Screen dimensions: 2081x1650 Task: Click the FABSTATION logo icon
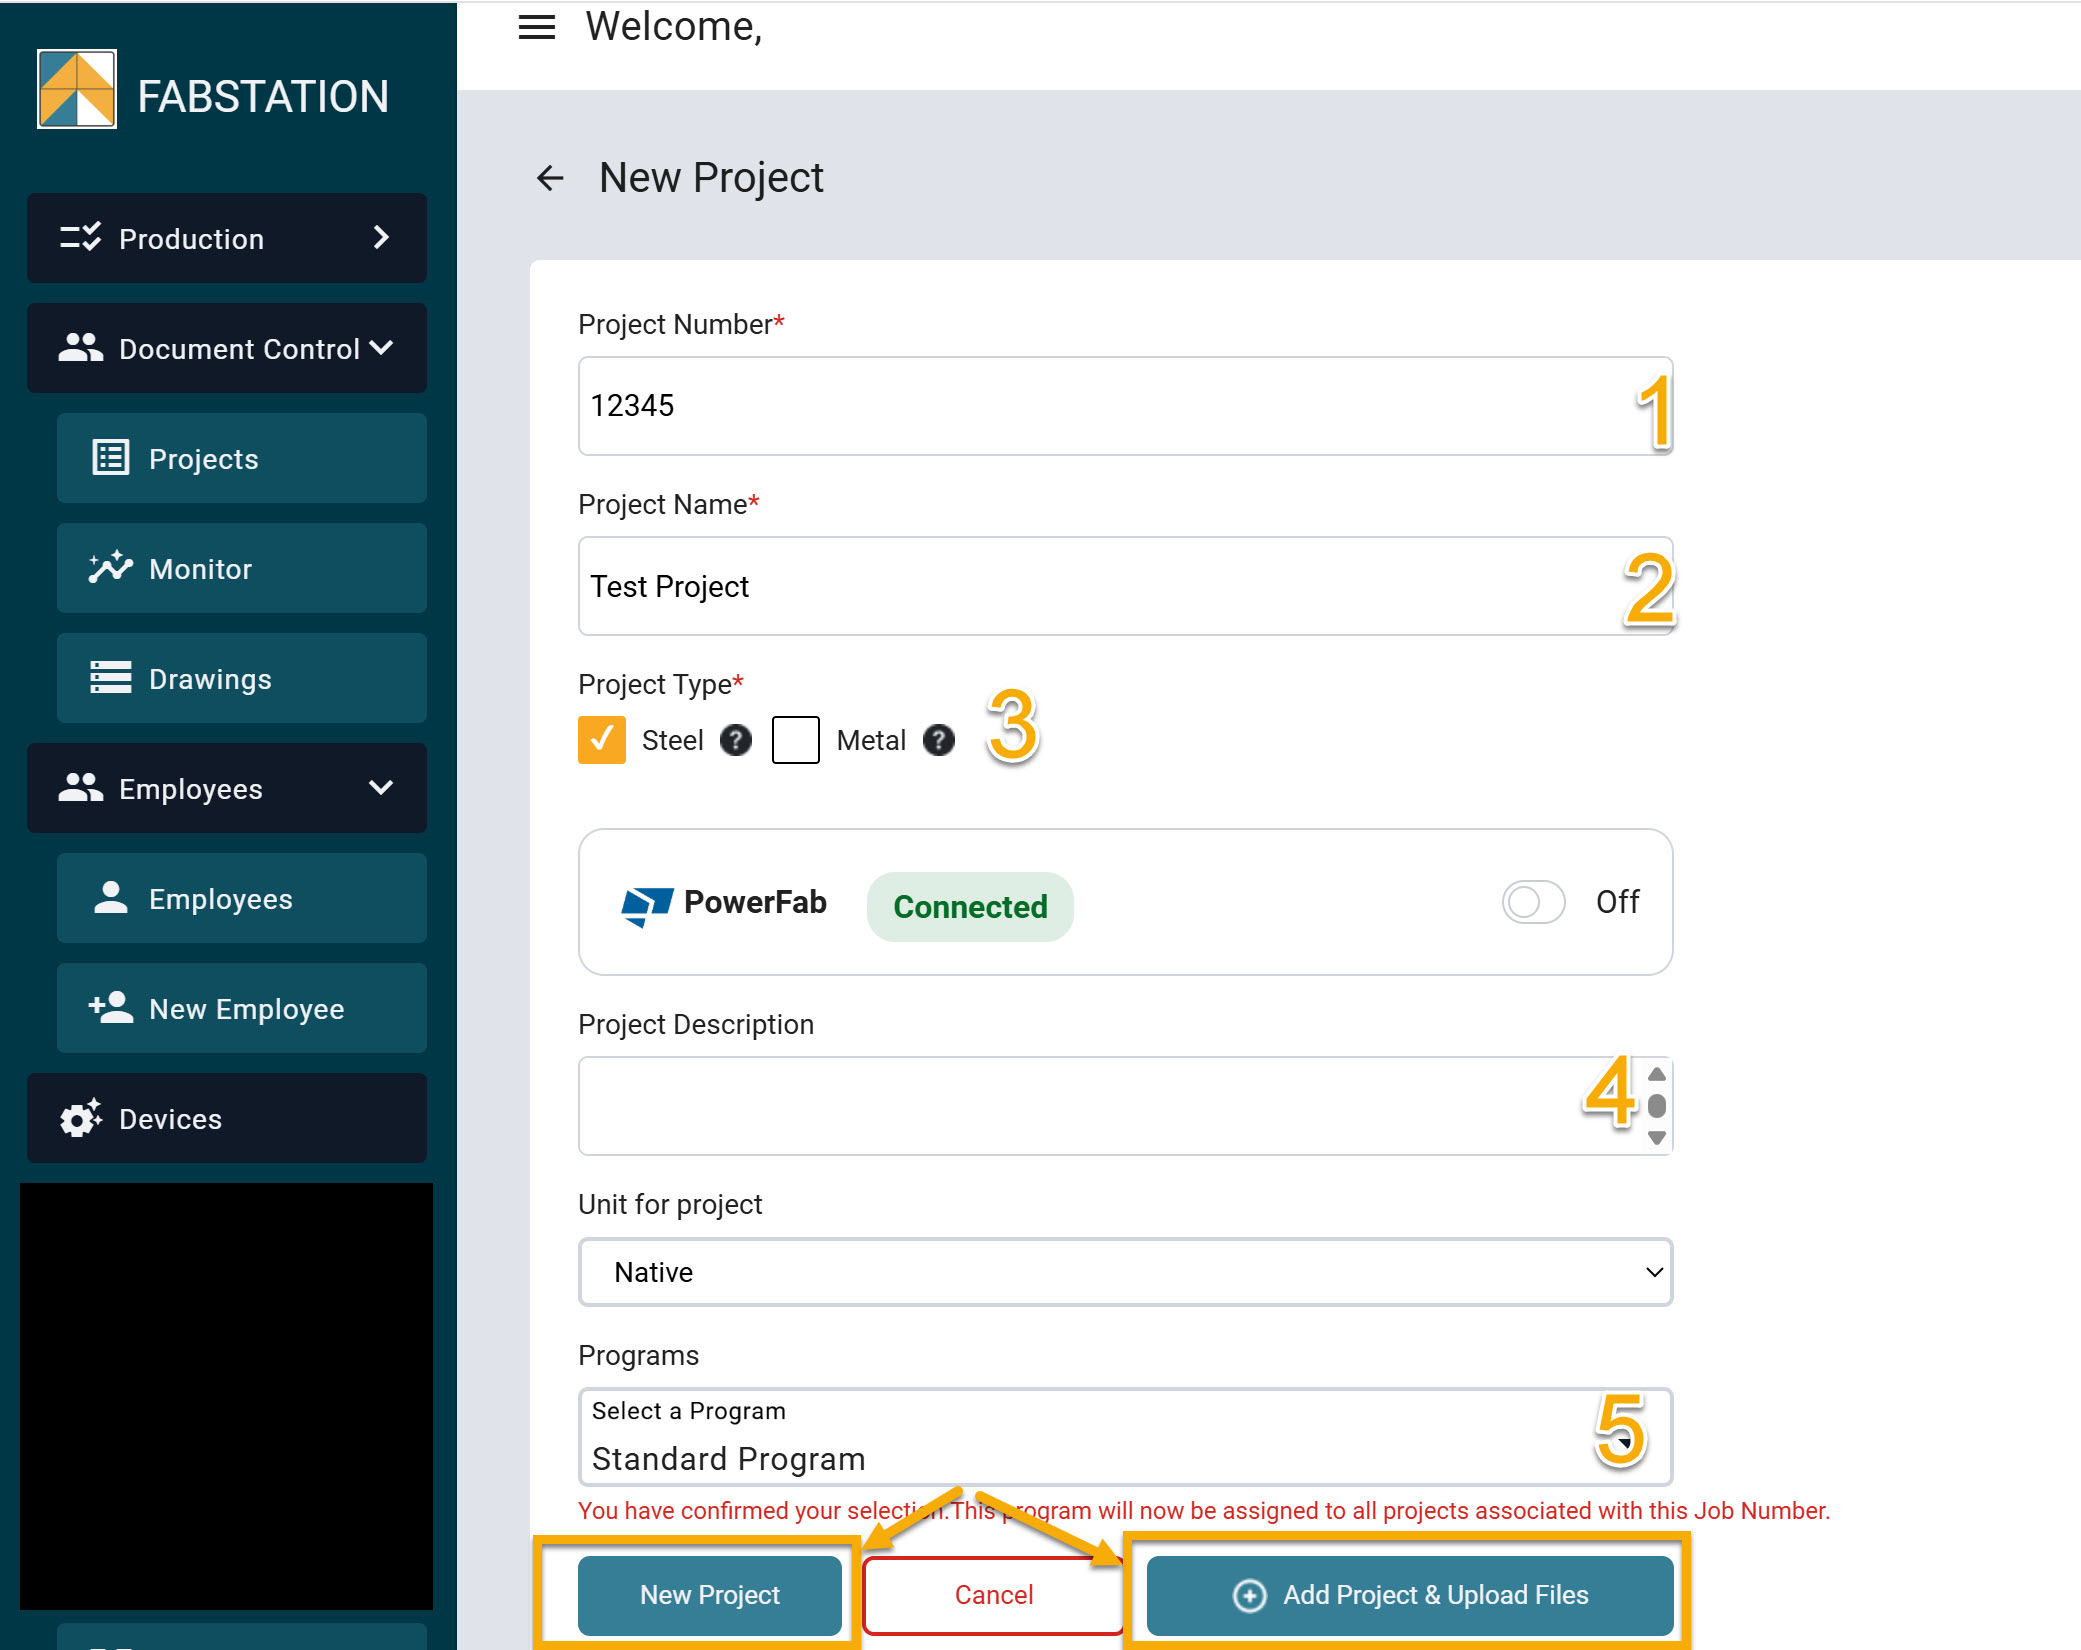pos(77,90)
